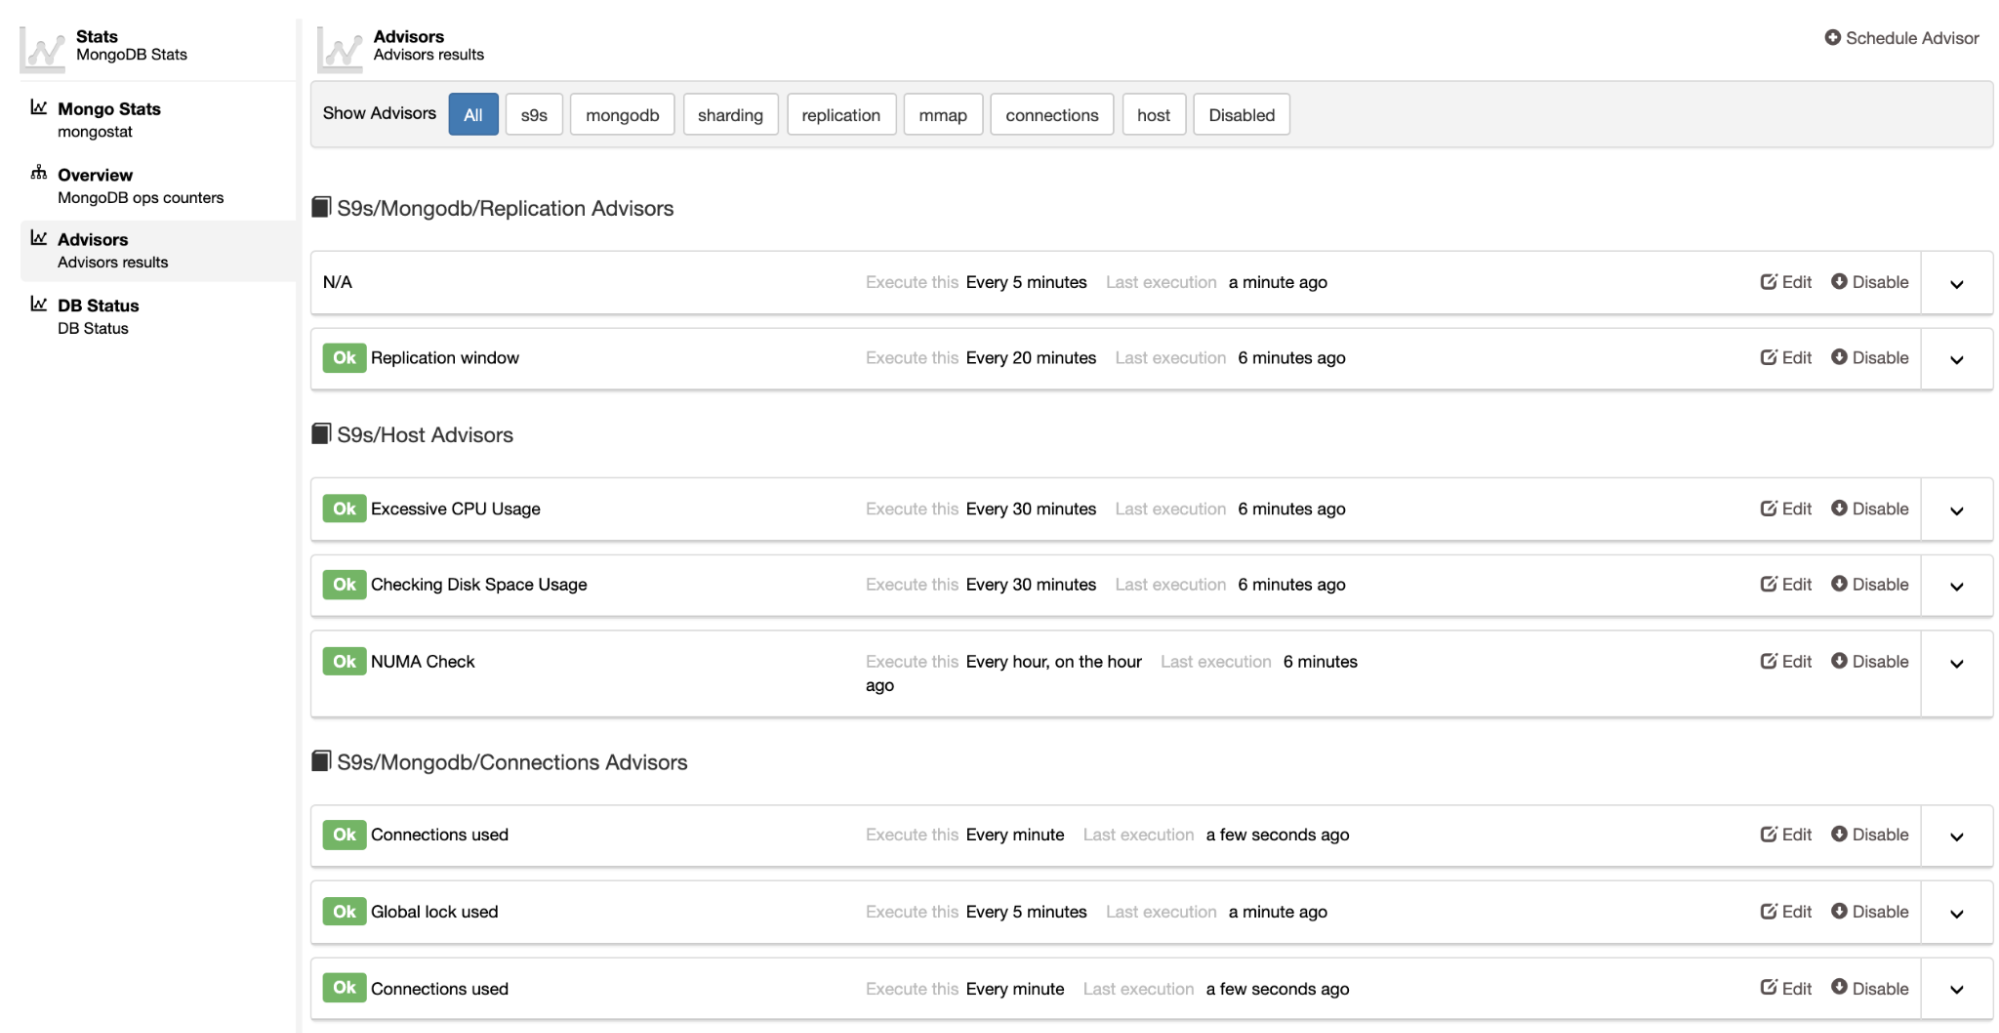Disable the NUMA Check advisor
The image size is (1999, 1033).
coord(1869,662)
